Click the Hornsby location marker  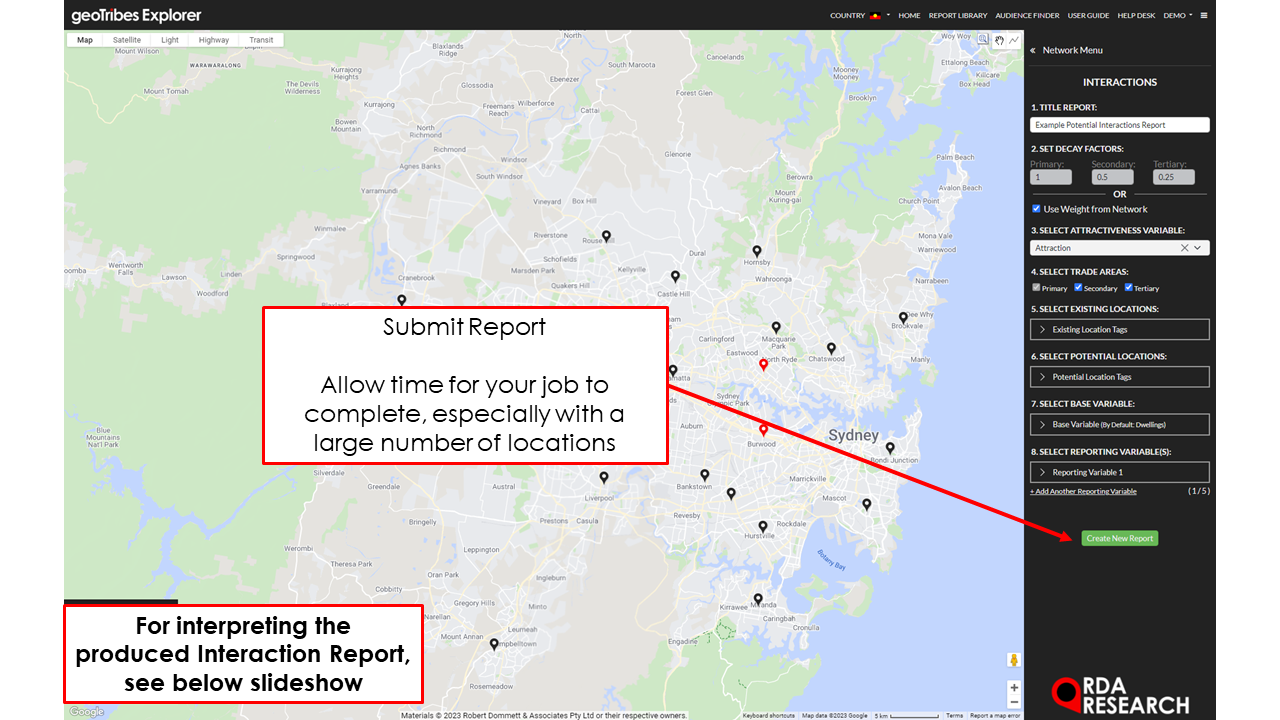757,251
